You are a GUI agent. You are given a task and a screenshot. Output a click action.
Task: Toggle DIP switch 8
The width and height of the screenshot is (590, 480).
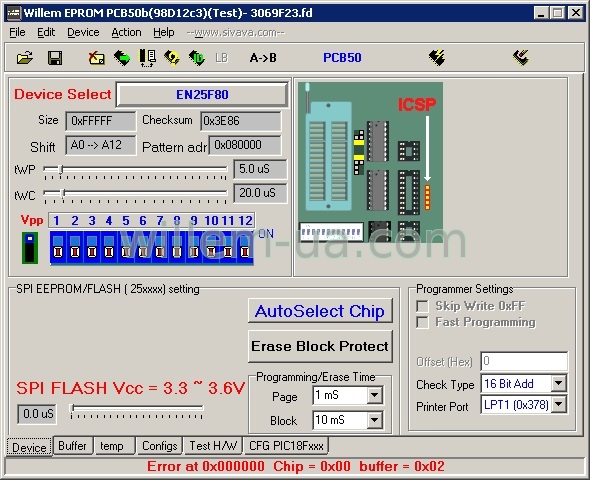177,247
